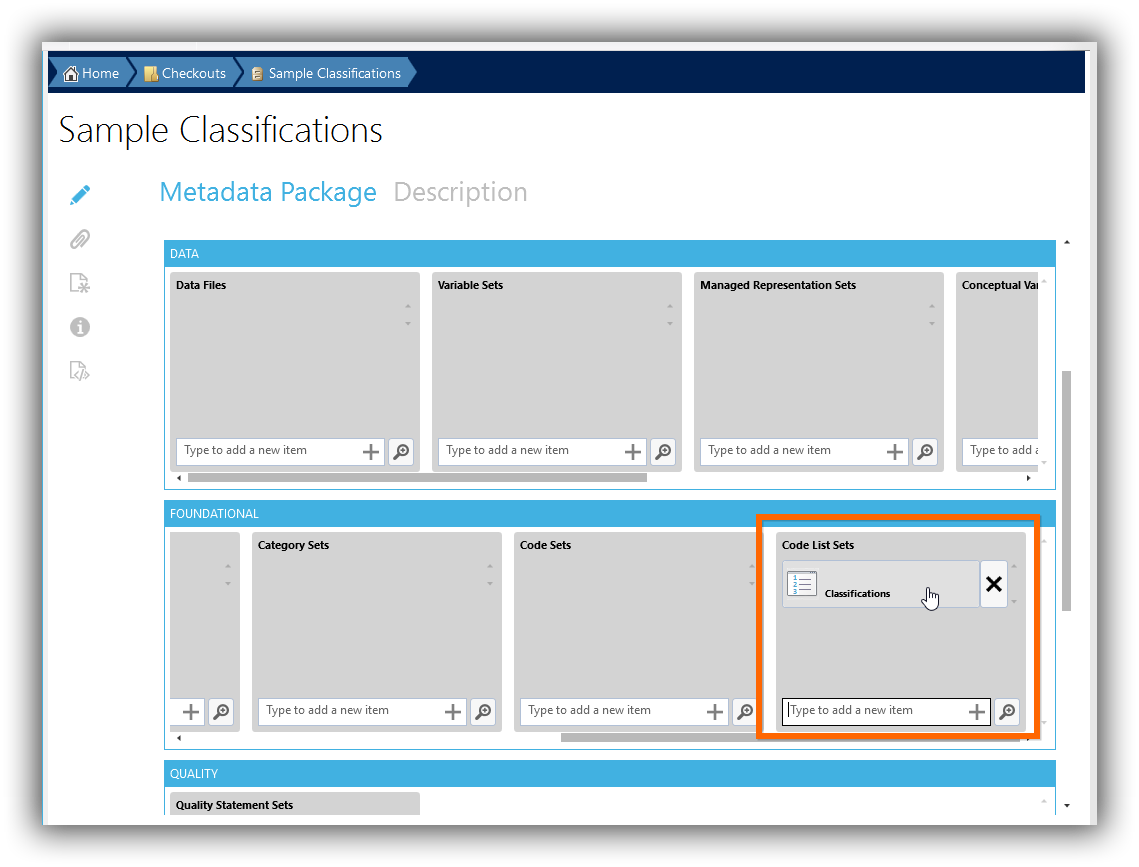Add new item plus in Managed Representation Sets
The width and height of the screenshot is (1139, 867).
pos(895,452)
